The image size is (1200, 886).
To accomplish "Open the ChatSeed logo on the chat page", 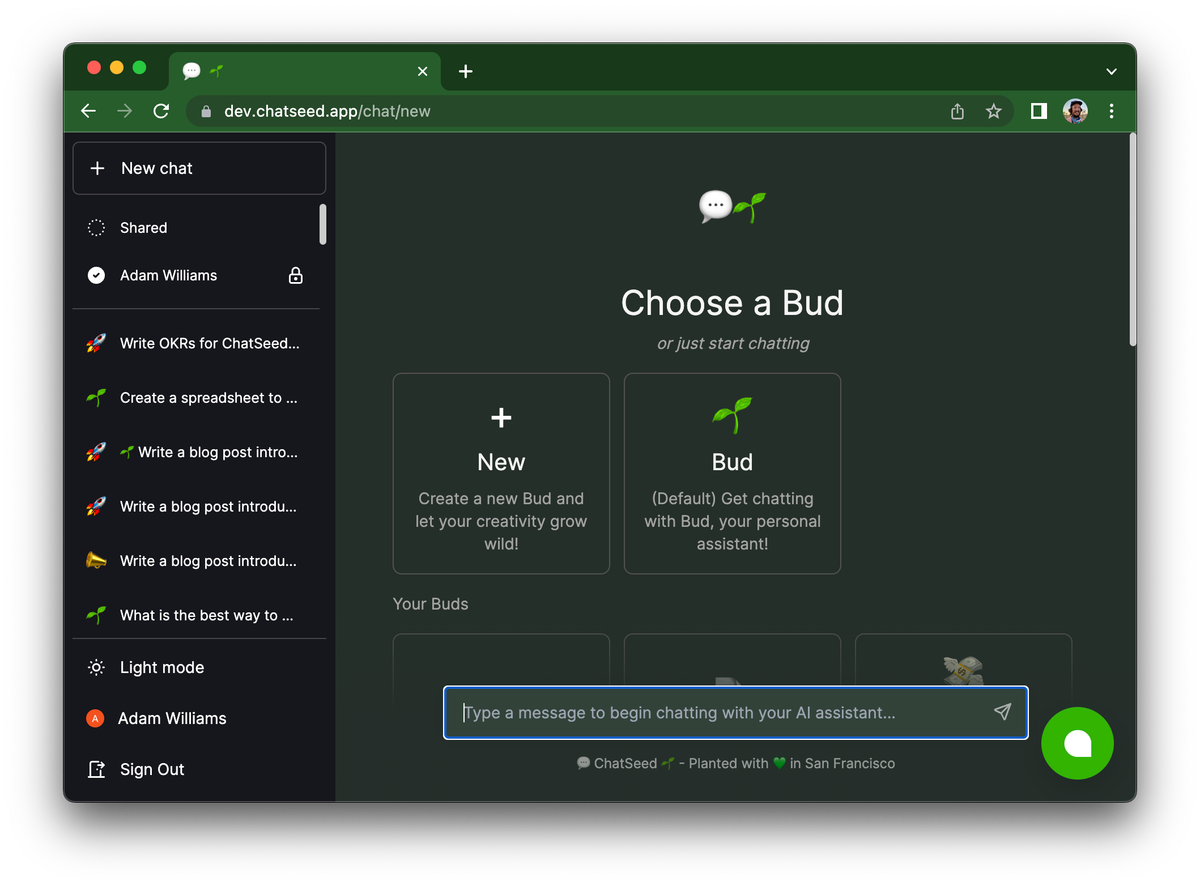I will pos(733,204).
